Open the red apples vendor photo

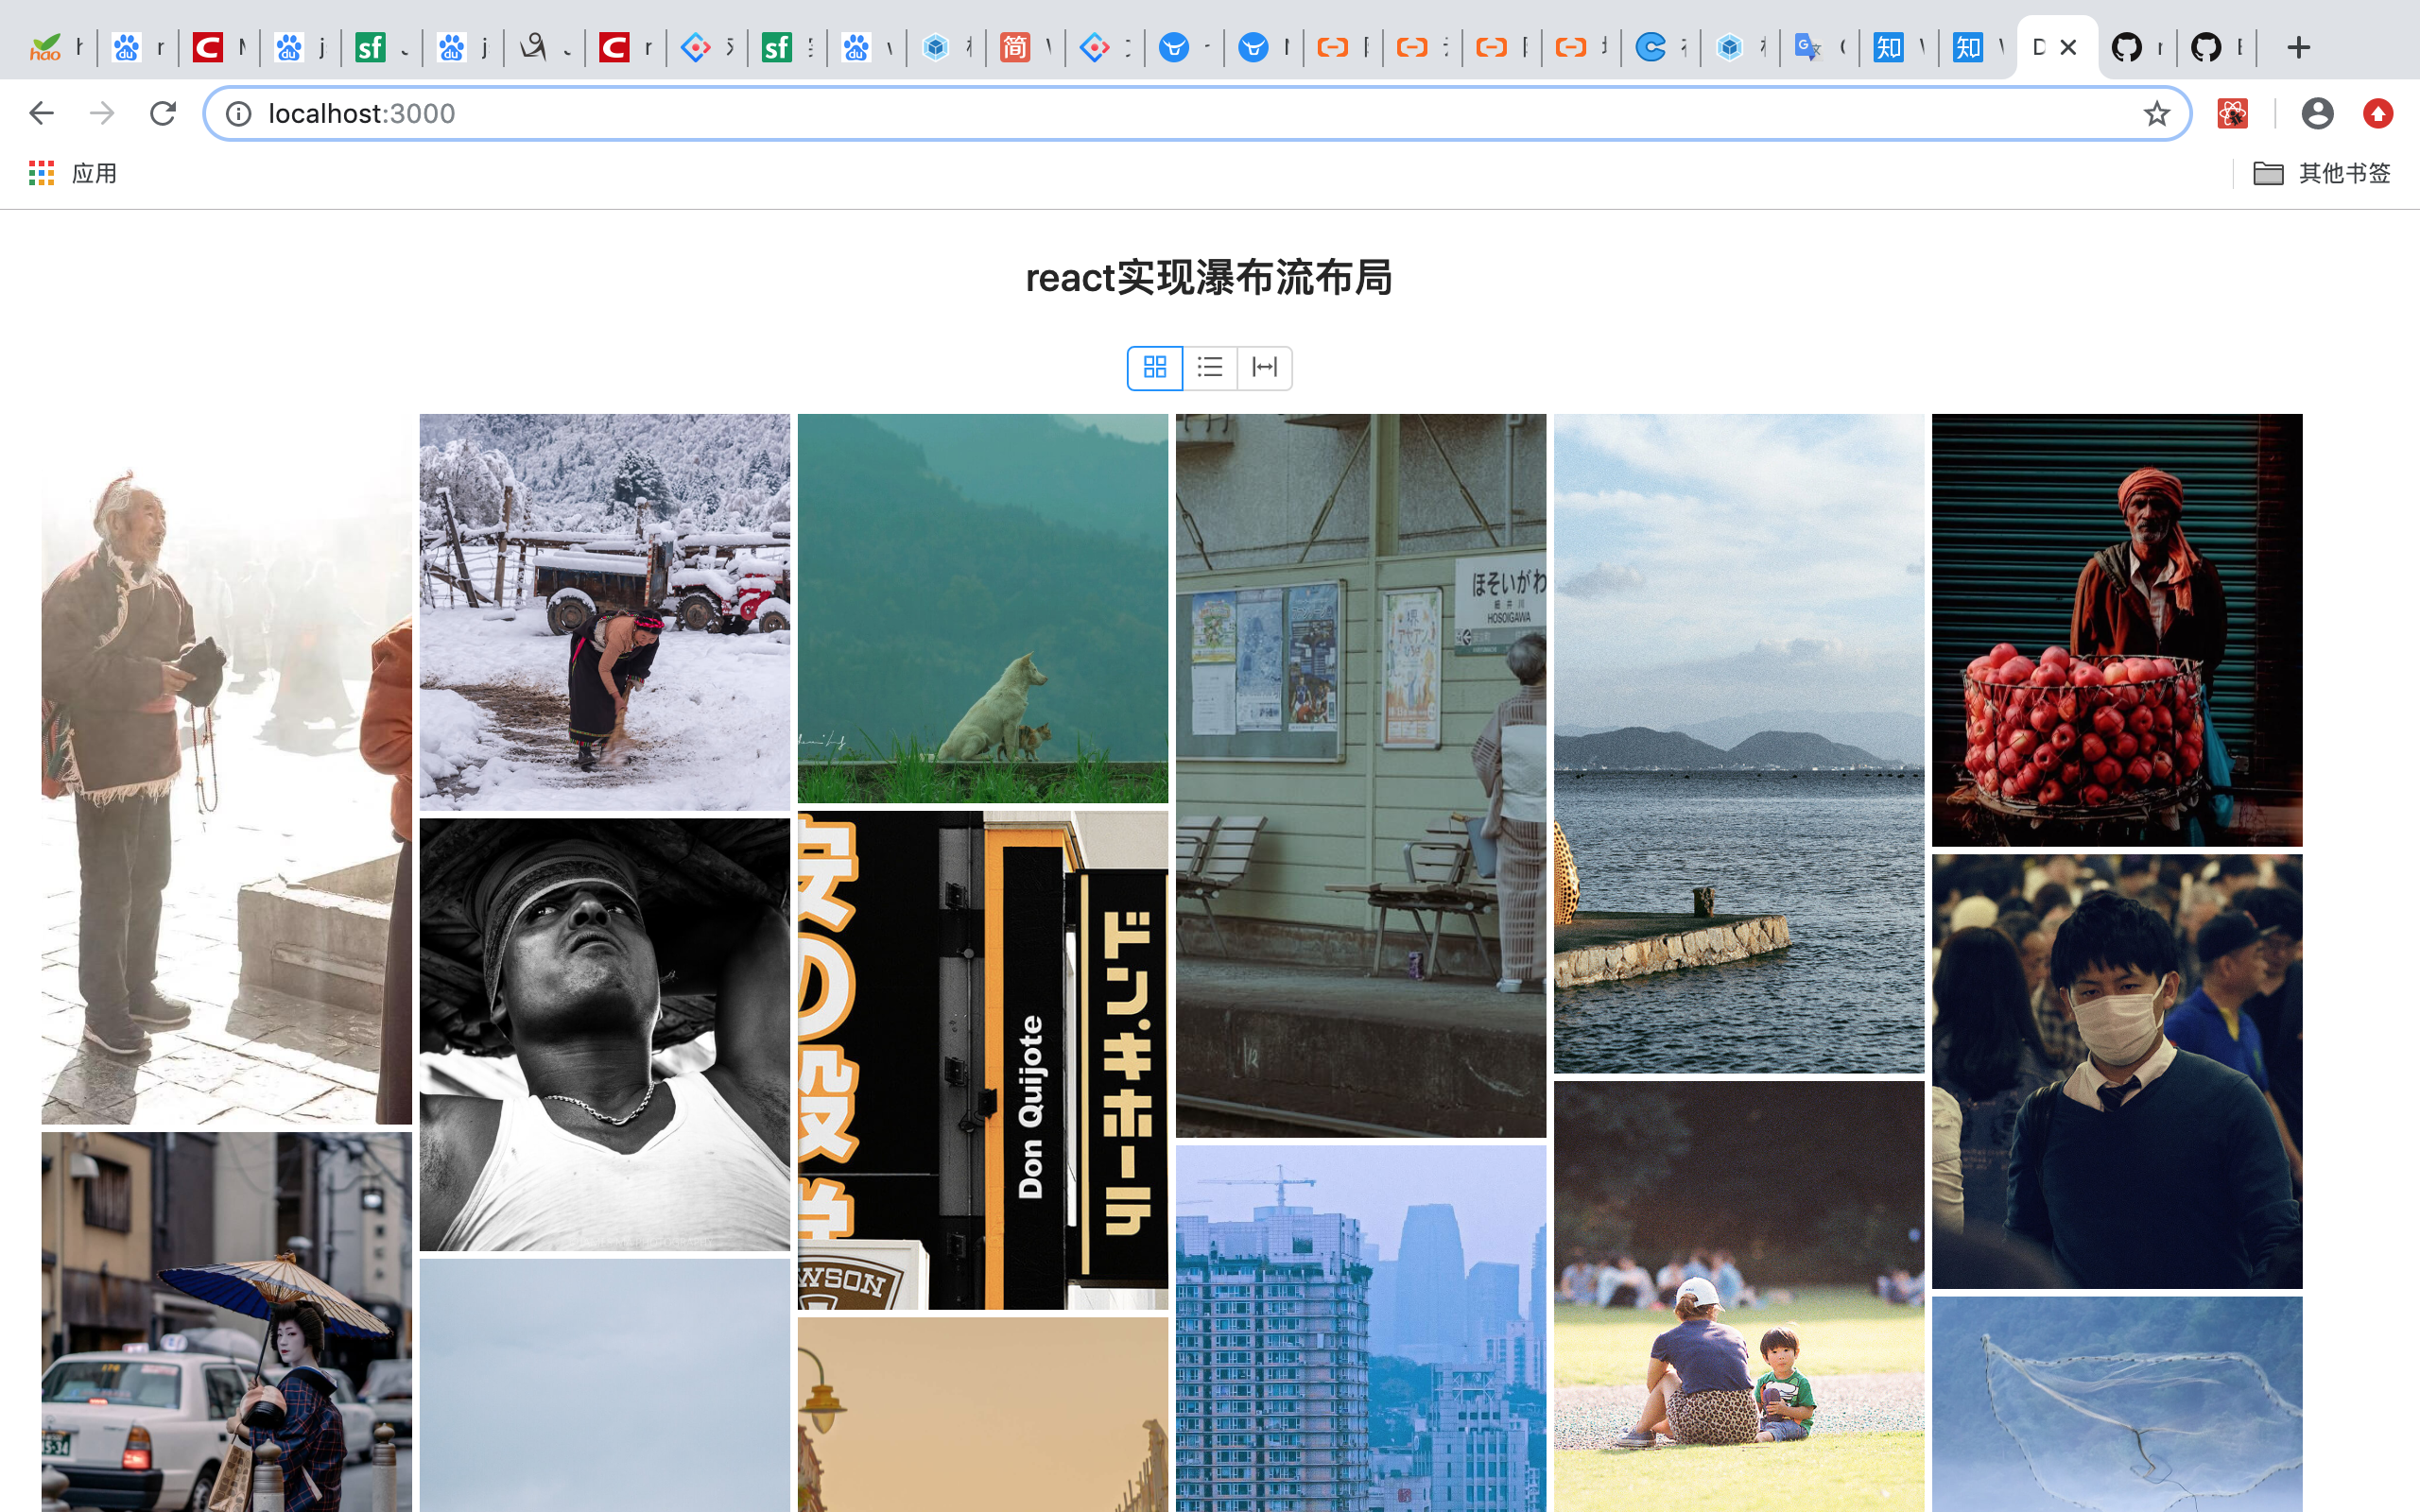(x=2116, y=630)
